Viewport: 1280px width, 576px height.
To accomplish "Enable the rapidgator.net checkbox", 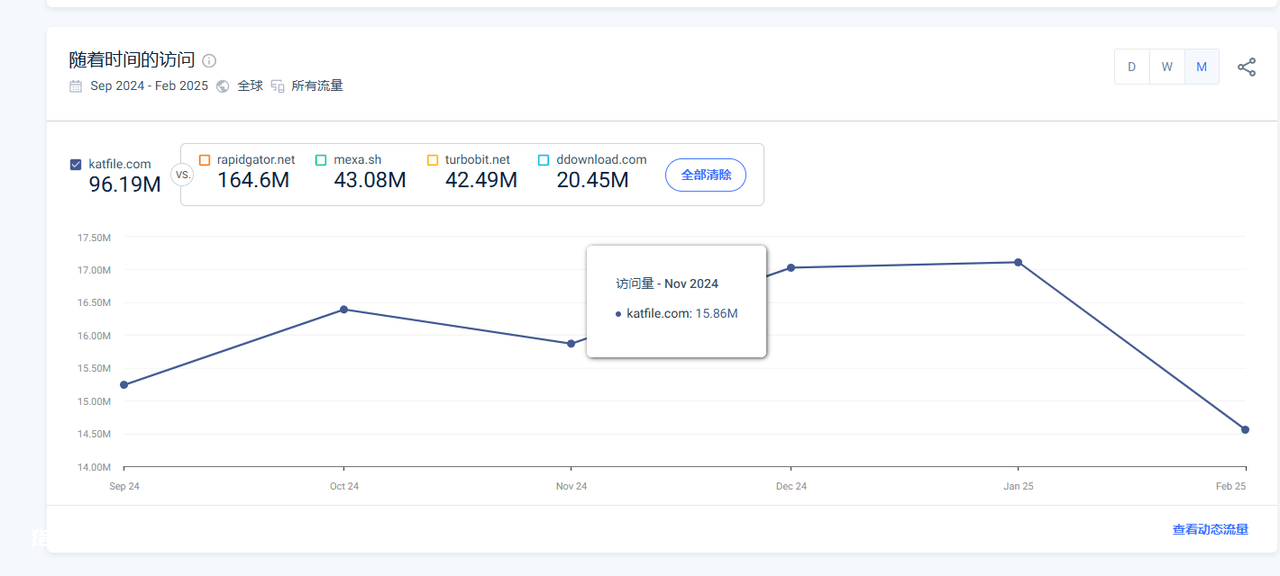I will [205, 160].
